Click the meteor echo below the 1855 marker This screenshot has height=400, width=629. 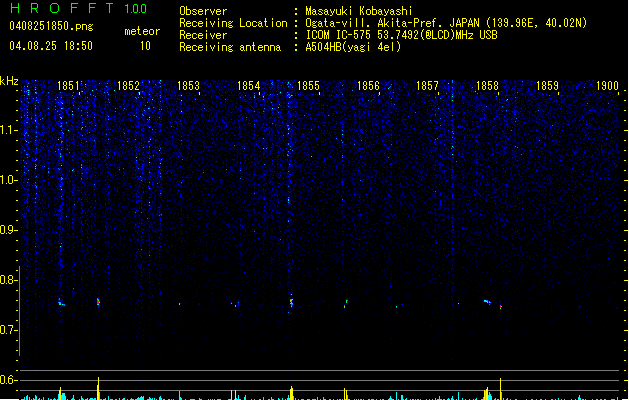pyautogui.click(x=292, y=302)
